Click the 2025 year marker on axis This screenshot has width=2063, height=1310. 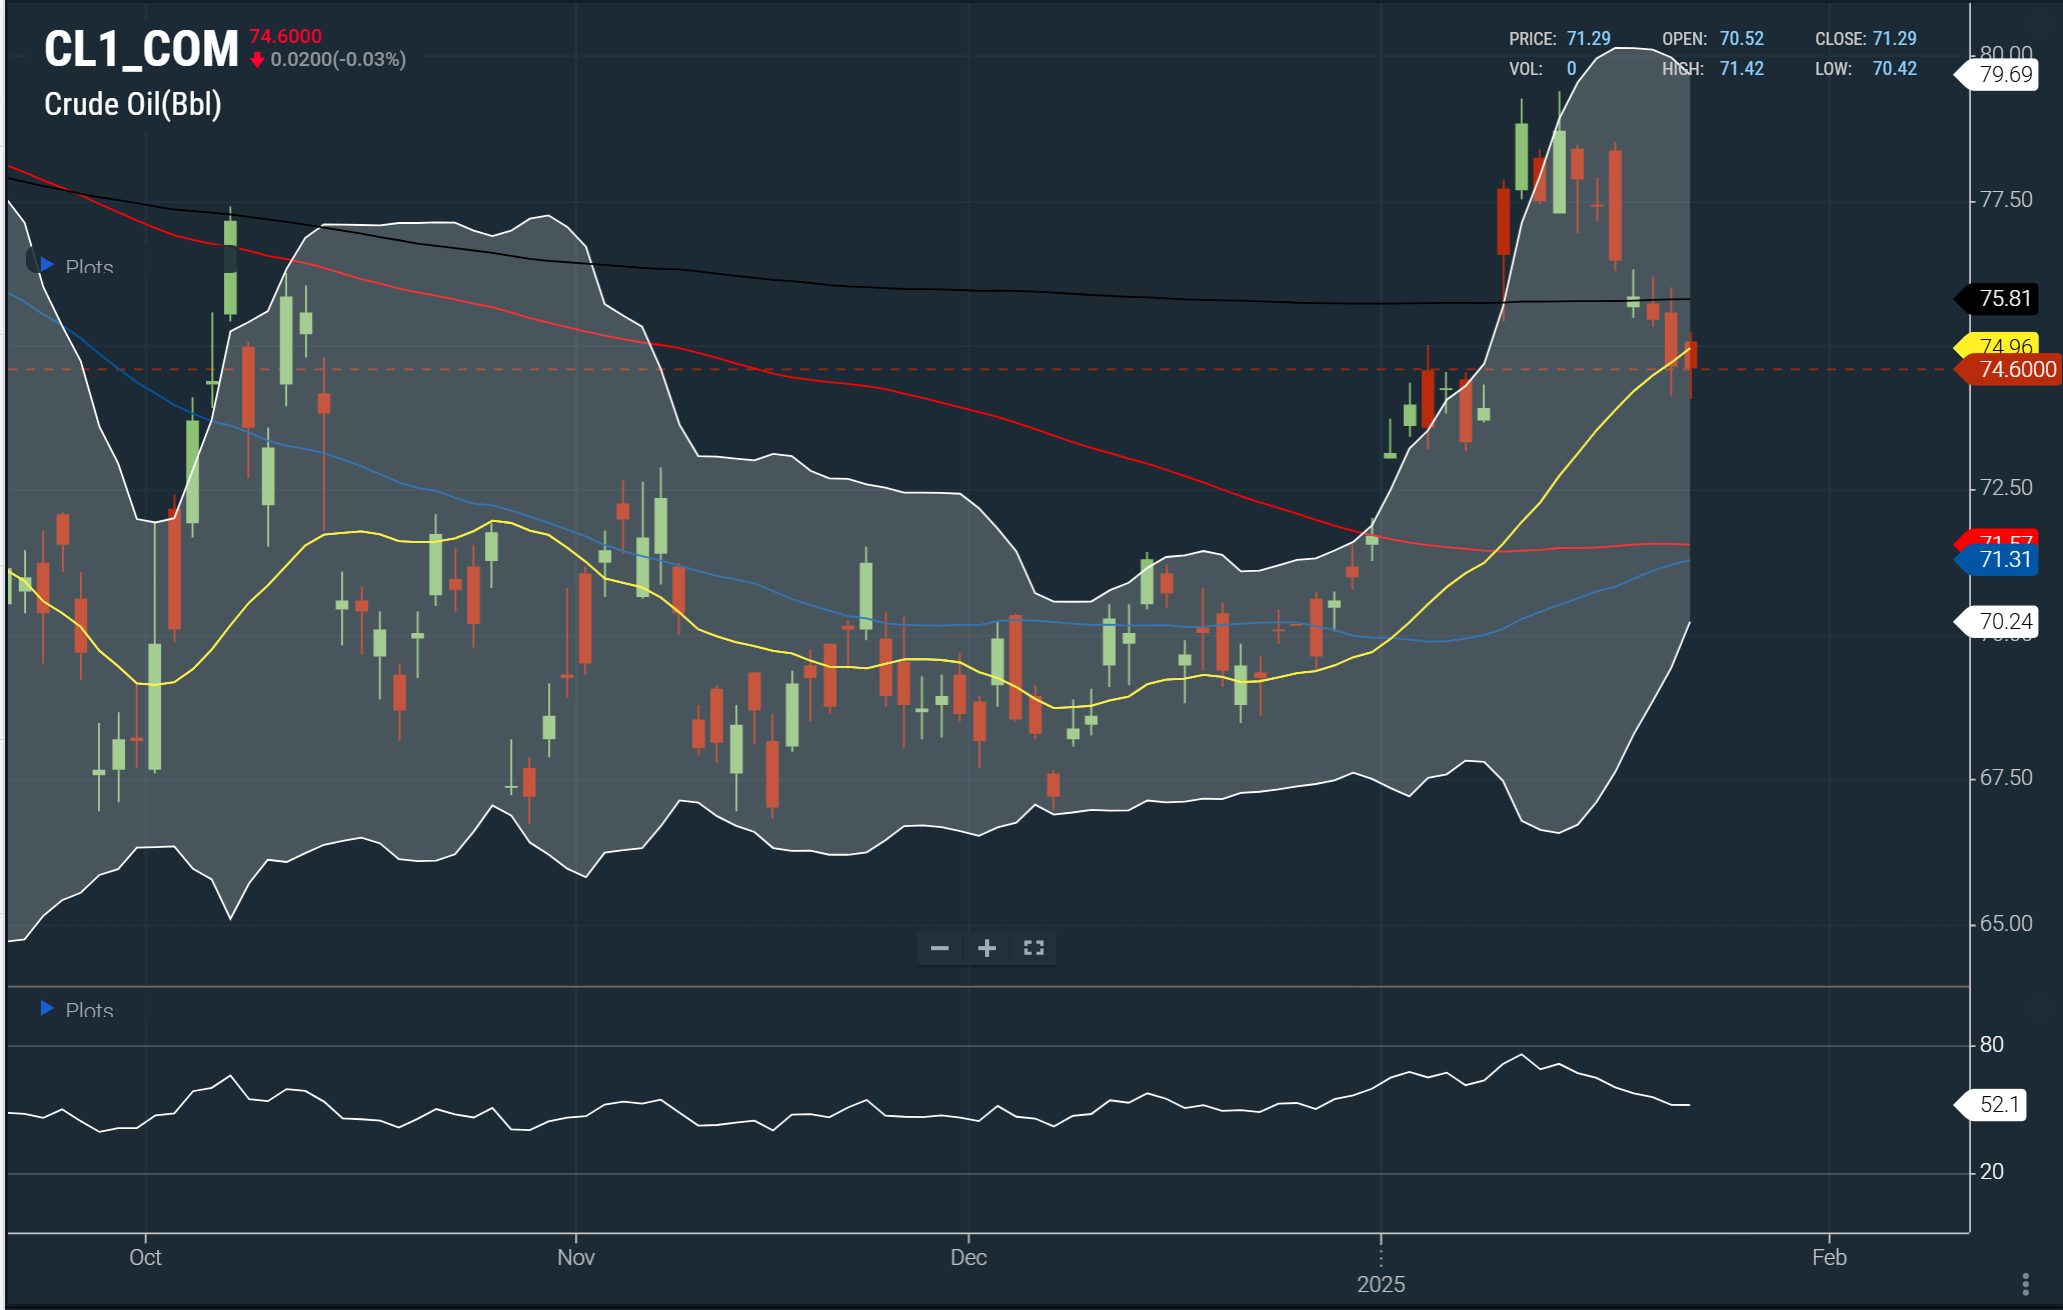tap(1380, 1285)
